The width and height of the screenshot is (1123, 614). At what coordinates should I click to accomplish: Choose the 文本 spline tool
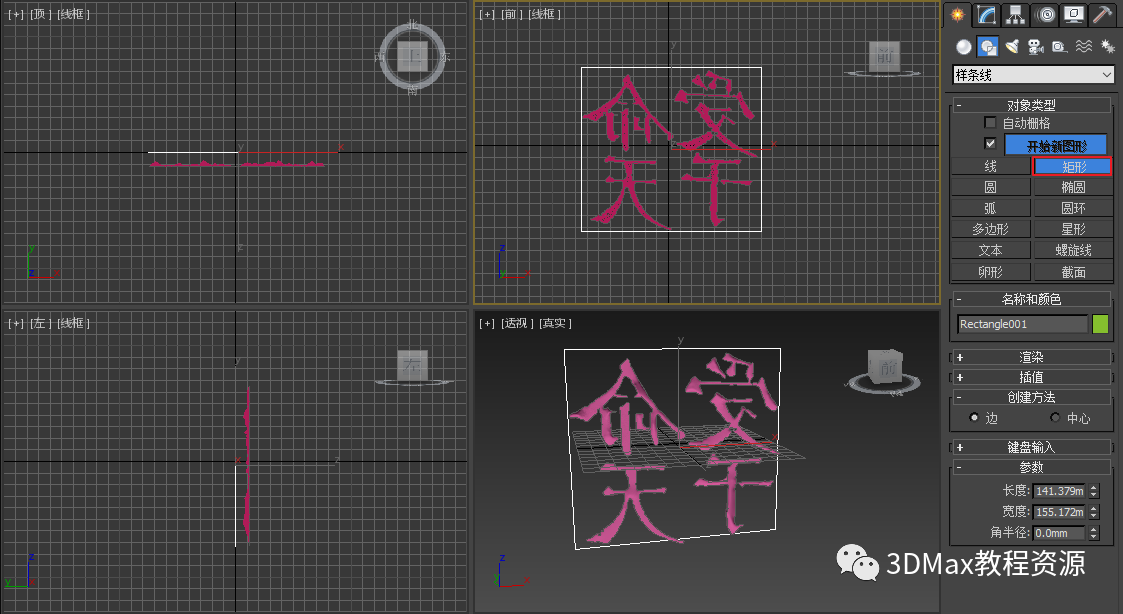point(991,250)
